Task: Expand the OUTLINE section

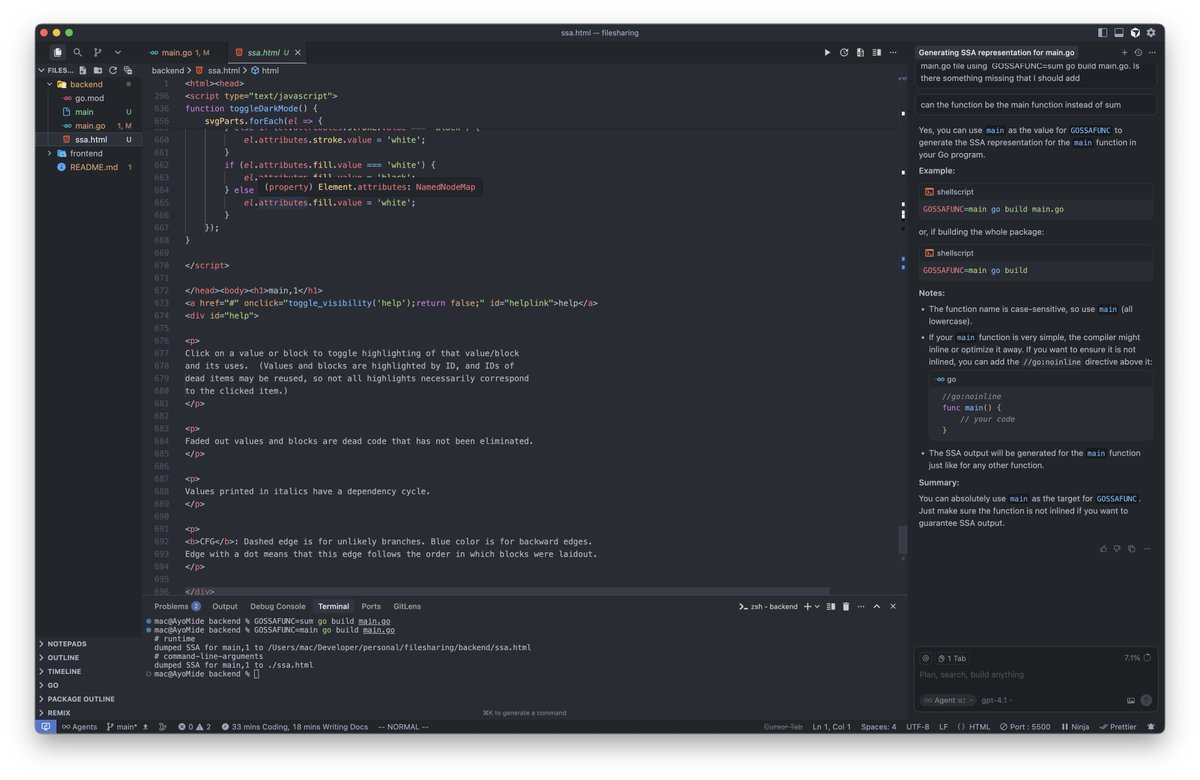Action: (x=89, y=658)
